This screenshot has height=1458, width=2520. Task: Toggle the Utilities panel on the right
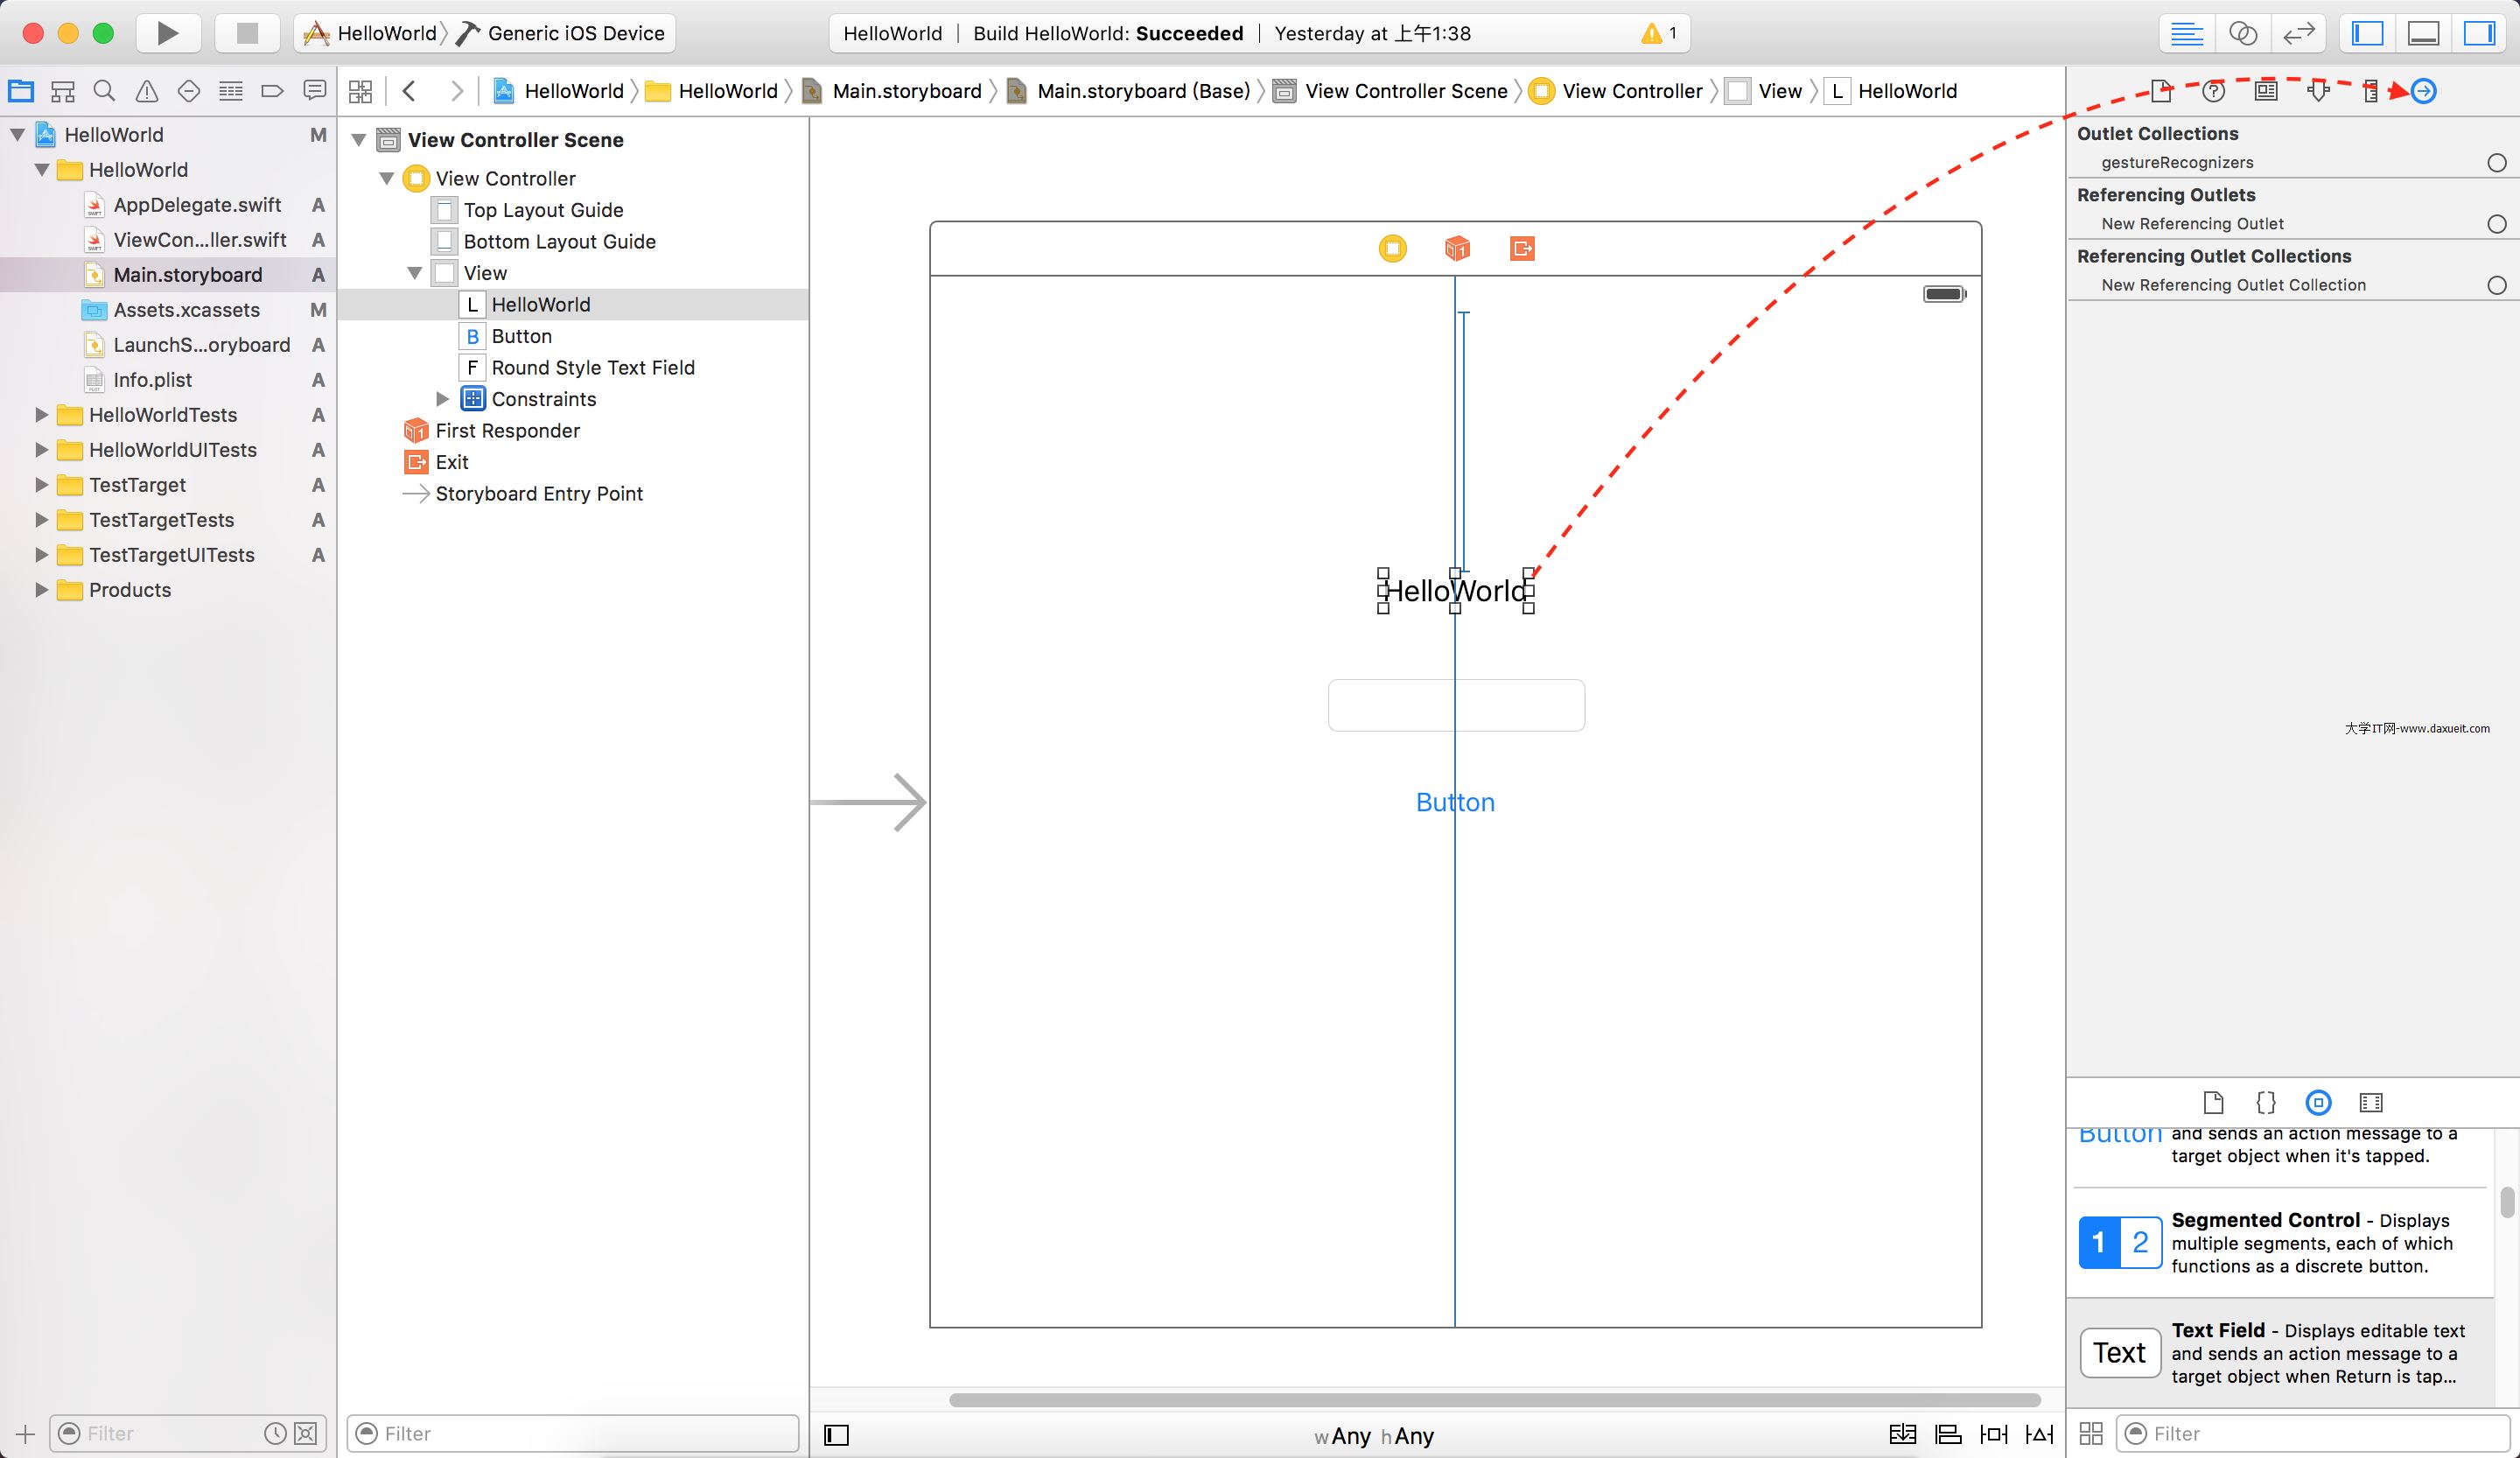[2479, 33]
